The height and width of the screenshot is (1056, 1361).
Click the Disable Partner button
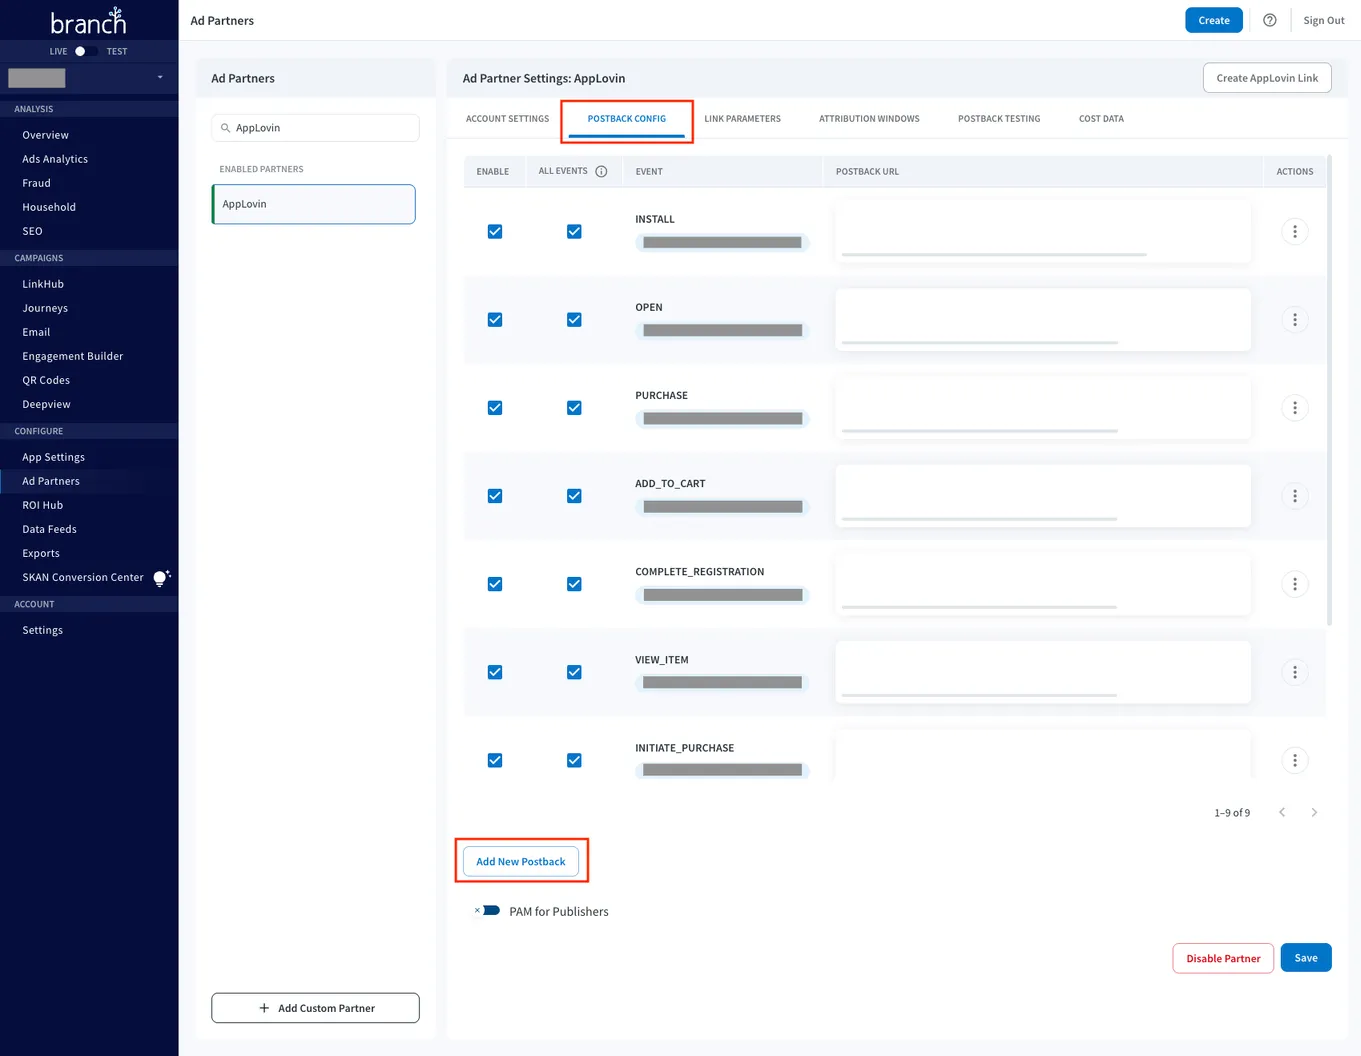coord(1222,957)
